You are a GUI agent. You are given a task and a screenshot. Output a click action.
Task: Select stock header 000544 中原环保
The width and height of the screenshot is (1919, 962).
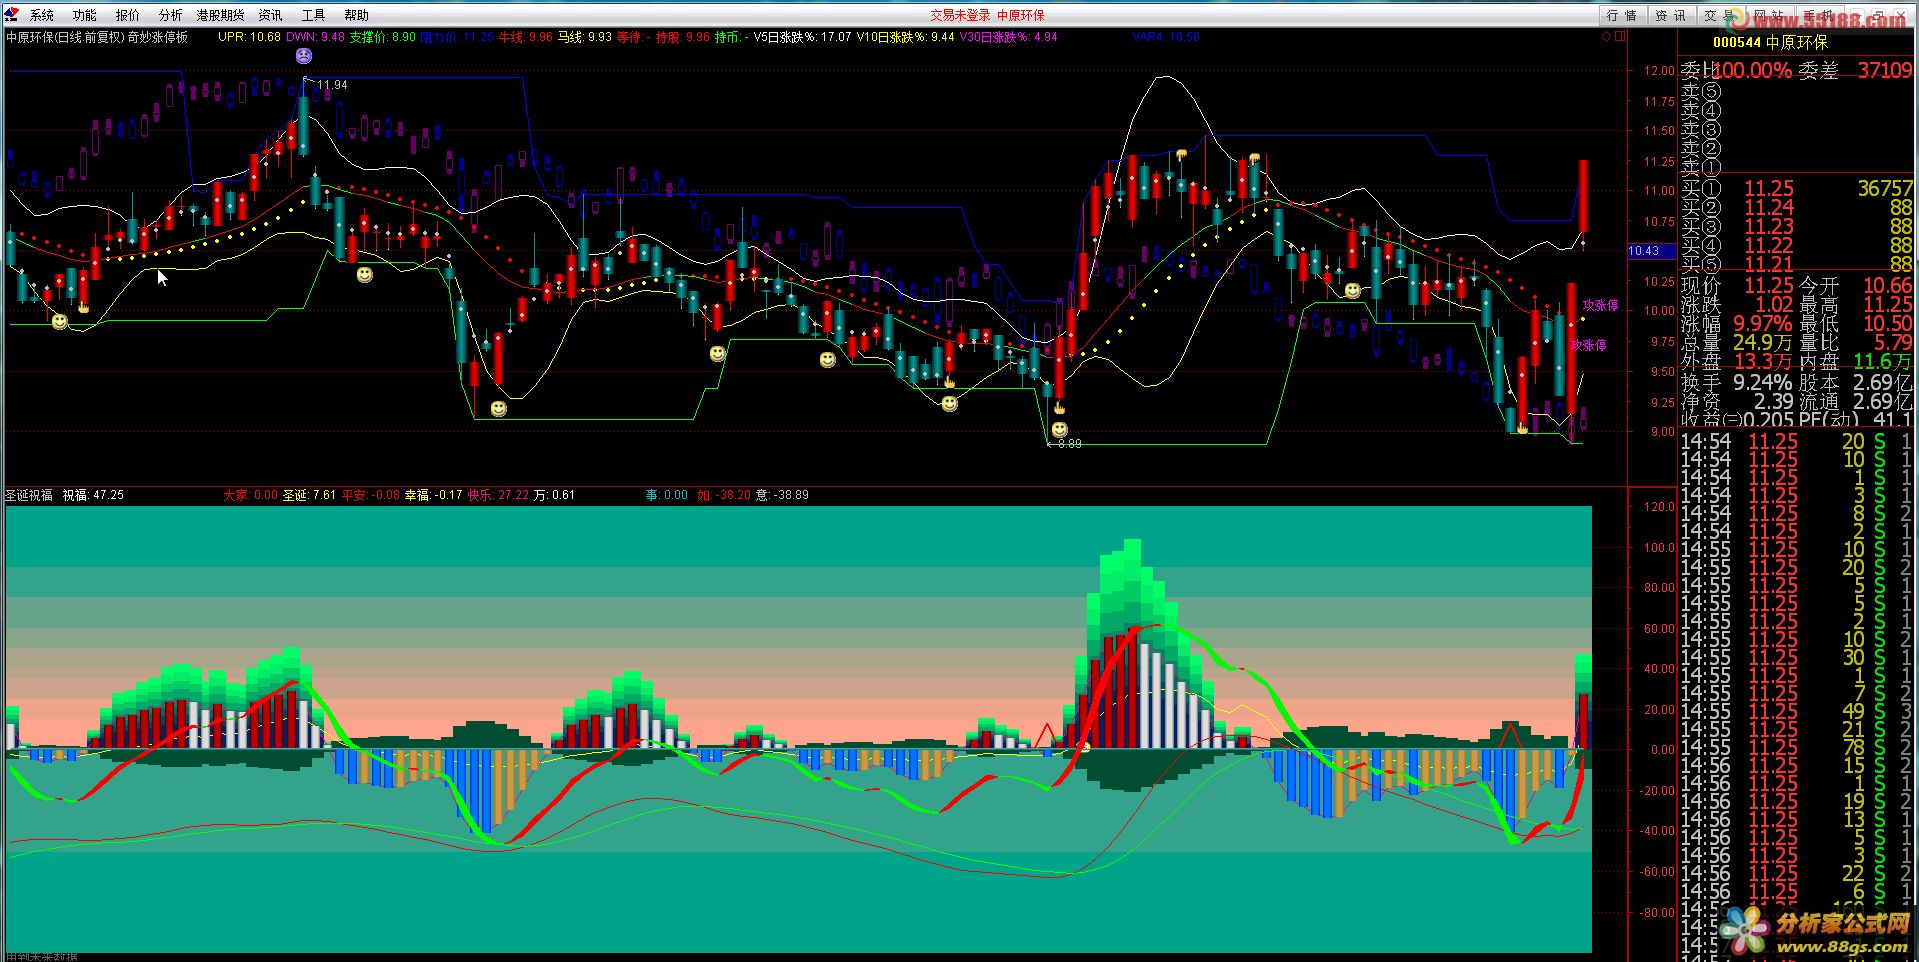tap(1770, 42)
